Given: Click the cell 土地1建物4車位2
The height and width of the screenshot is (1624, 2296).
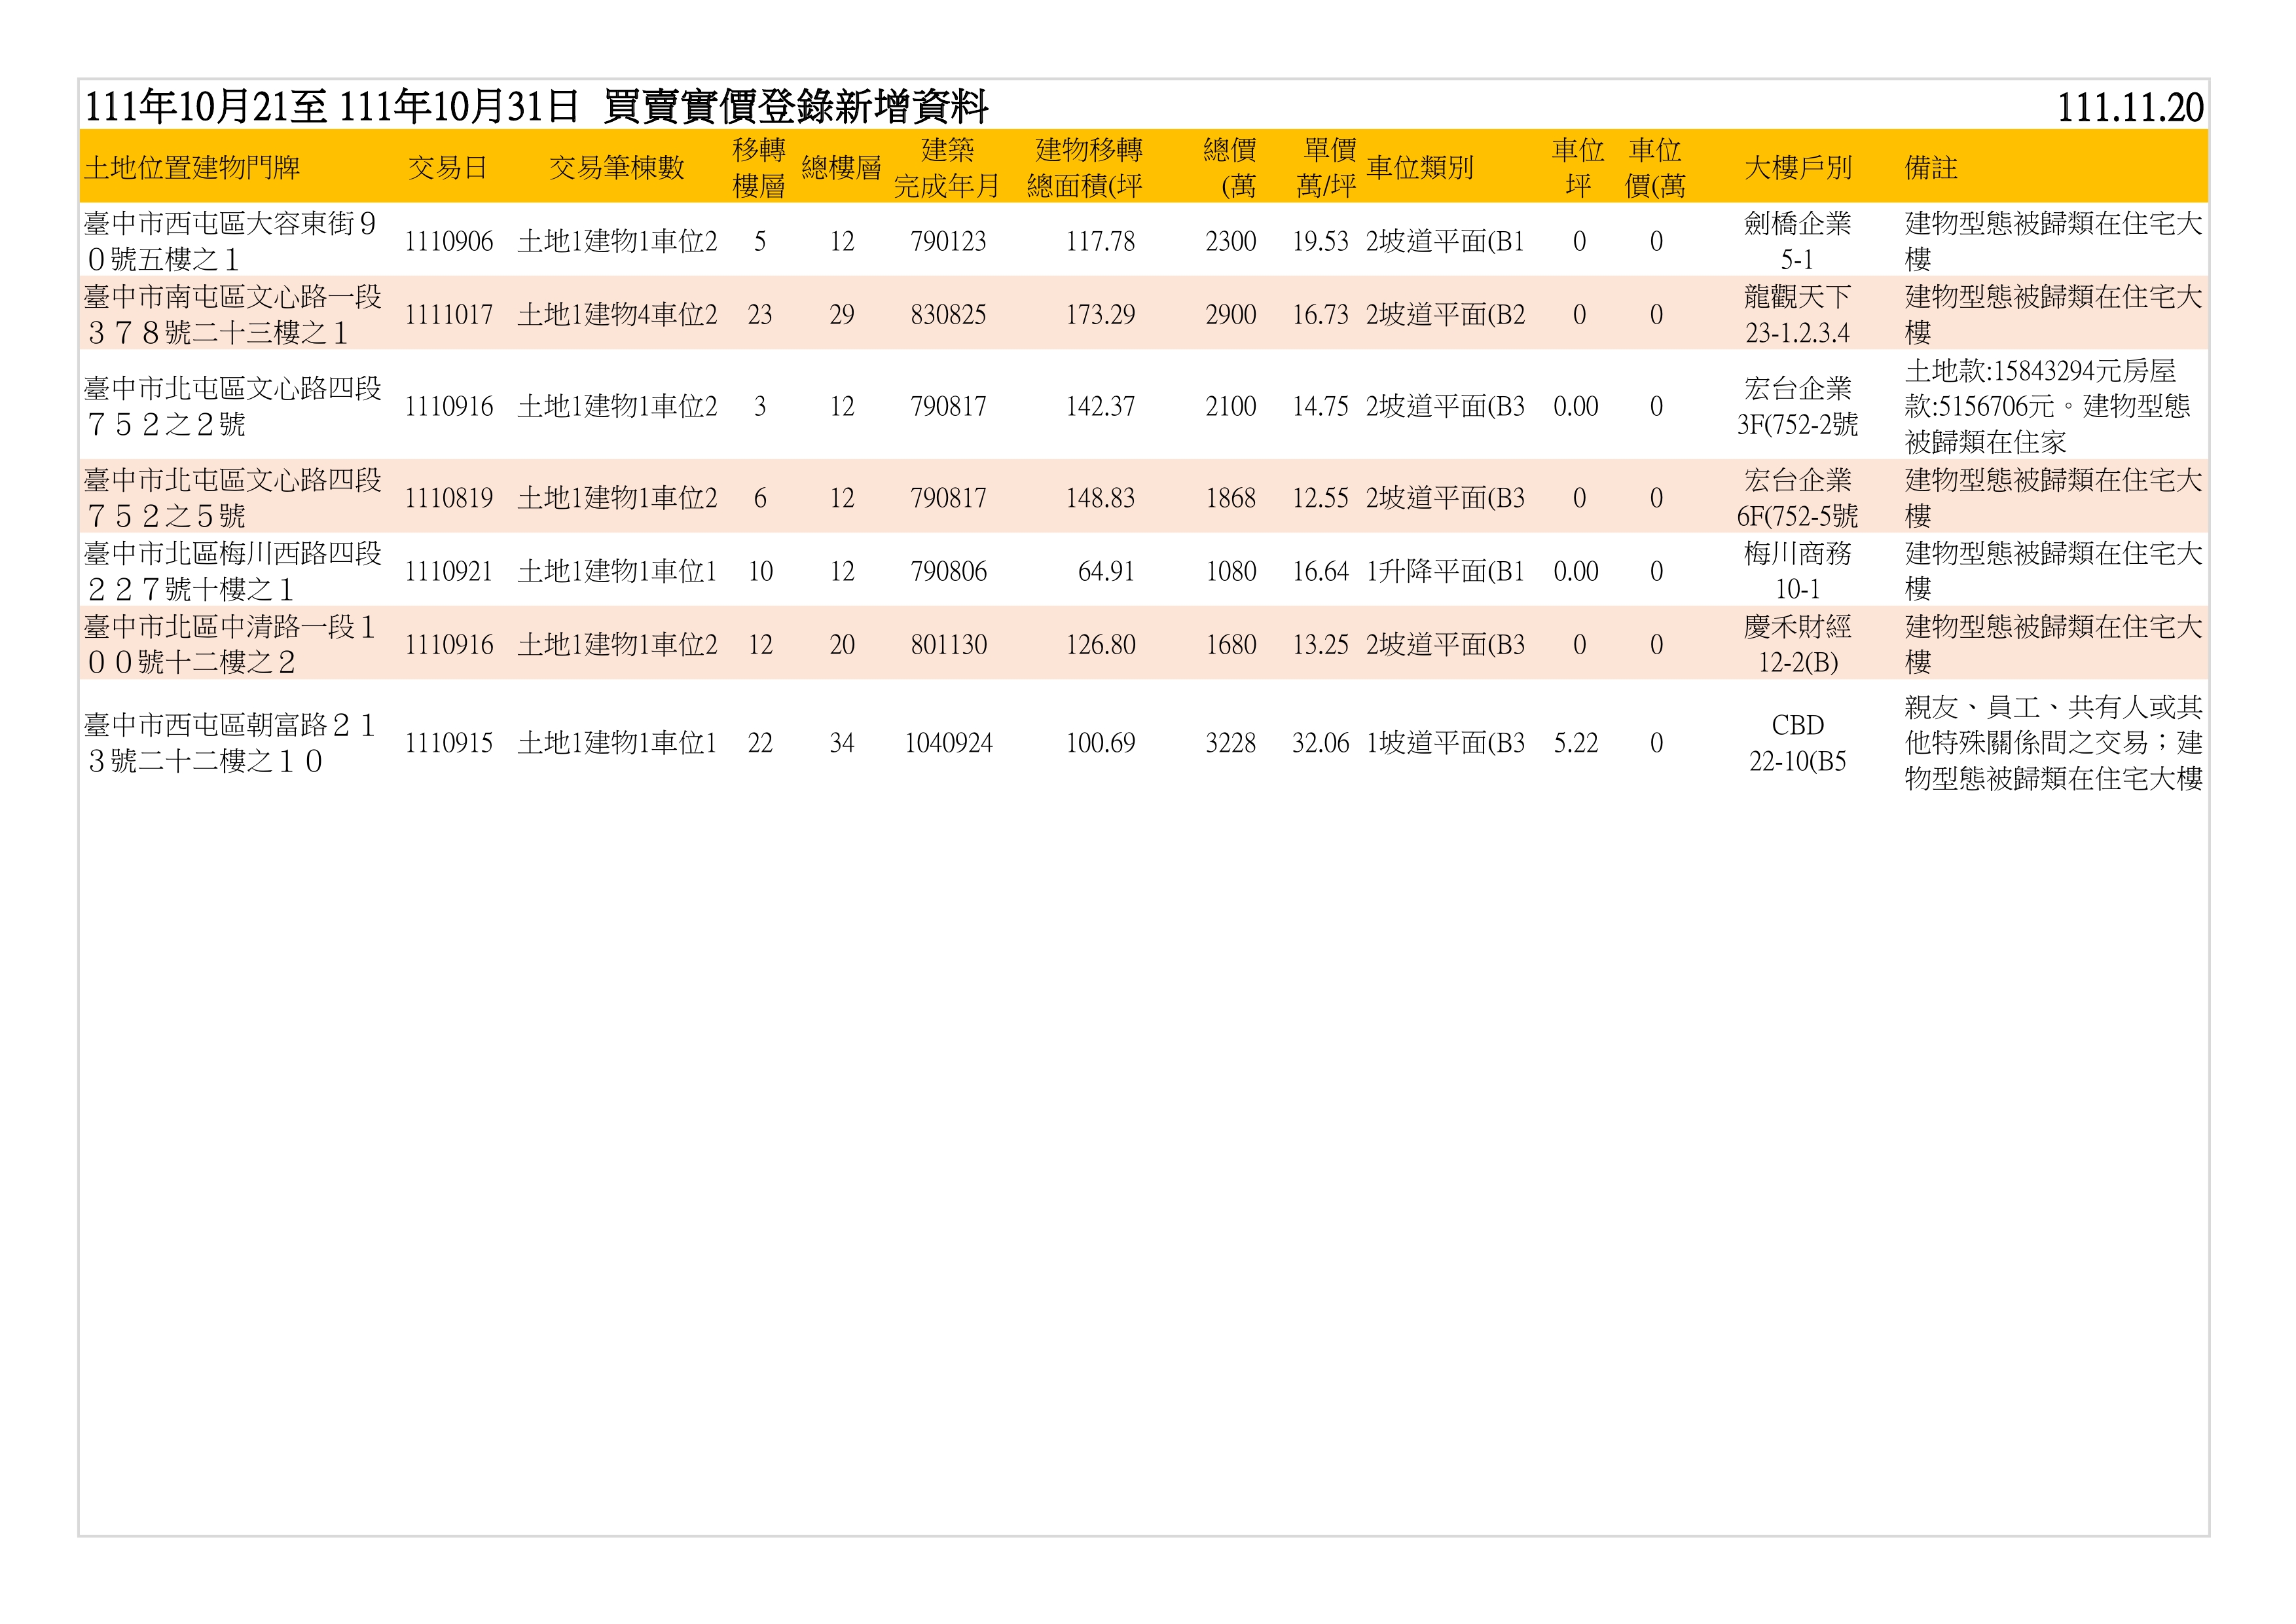Looking at the screenshot, I should [x=617, y=314].
